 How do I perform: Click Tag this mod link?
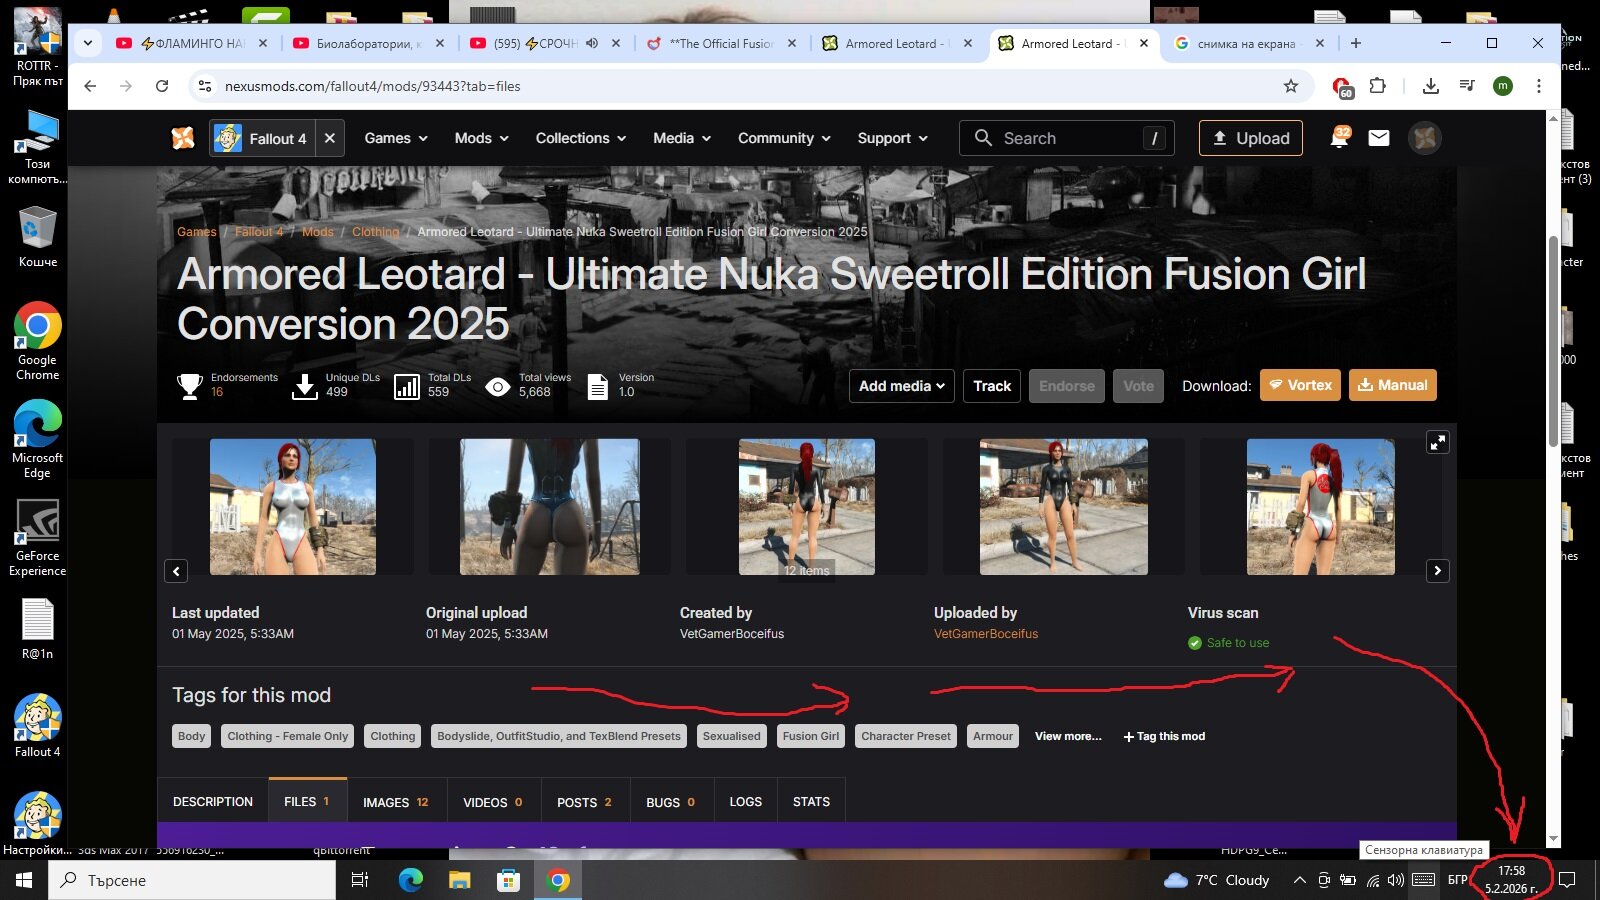pos(1164,737)
